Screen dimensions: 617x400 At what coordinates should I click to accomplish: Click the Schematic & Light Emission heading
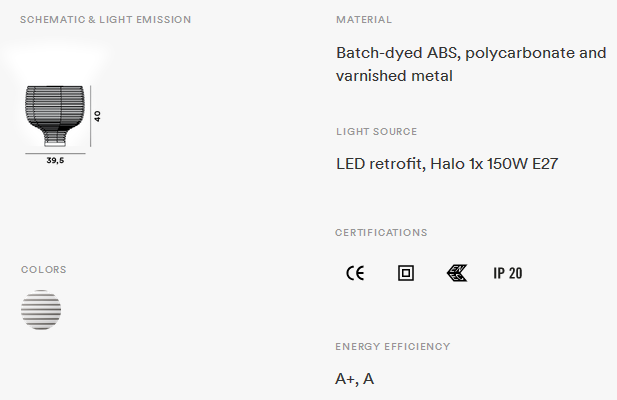105,20
